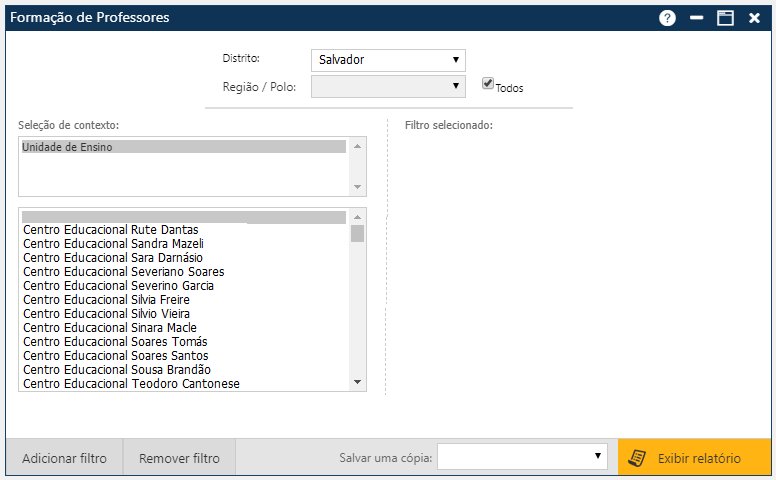Click the school list scrollbar thumb
The height and width of the screenshot is (480, 776).
(x=357, y=234)
